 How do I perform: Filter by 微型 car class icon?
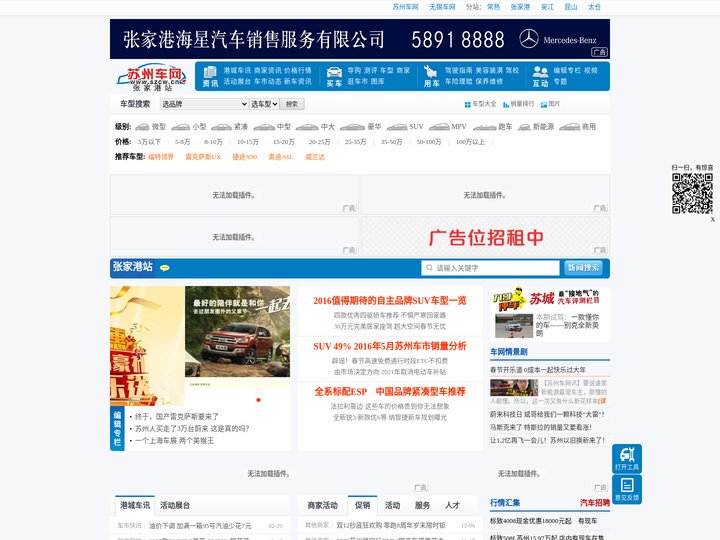(x=142, y=127)
